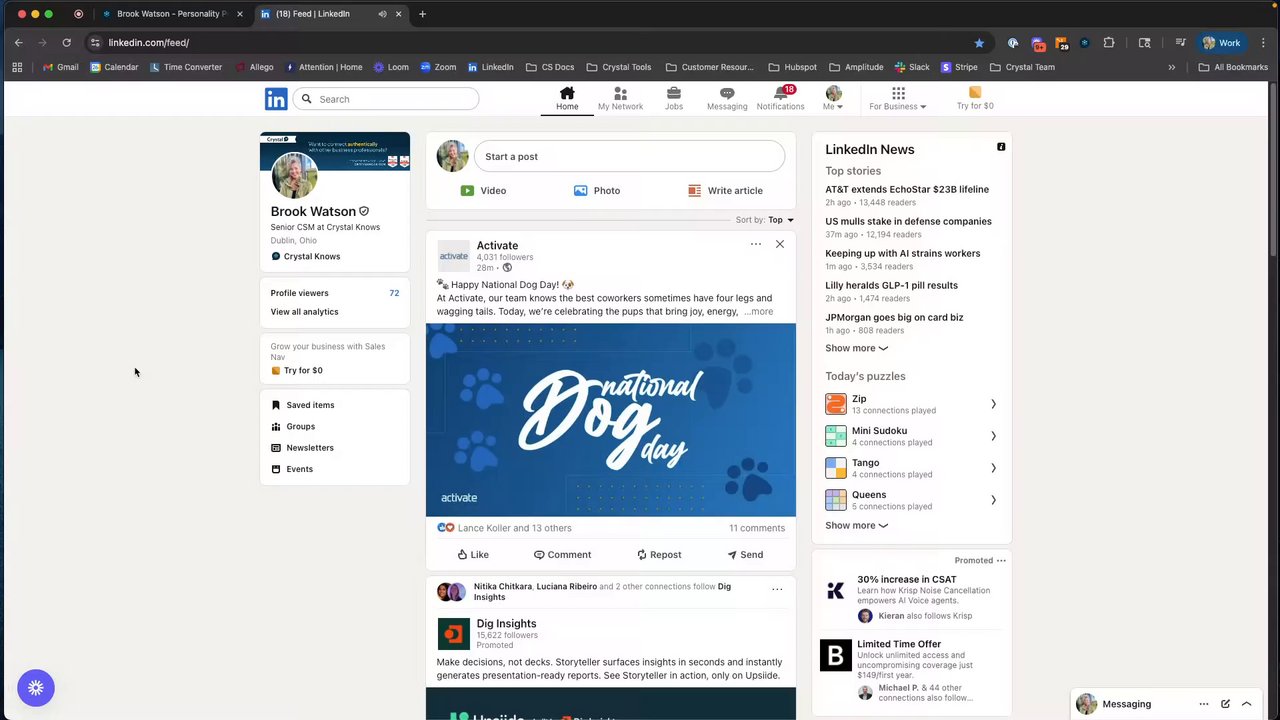The width and height of the screenshot is (1280, 720).
Task: Read US mulls stake in defense companies
Action: click(908, 221)
